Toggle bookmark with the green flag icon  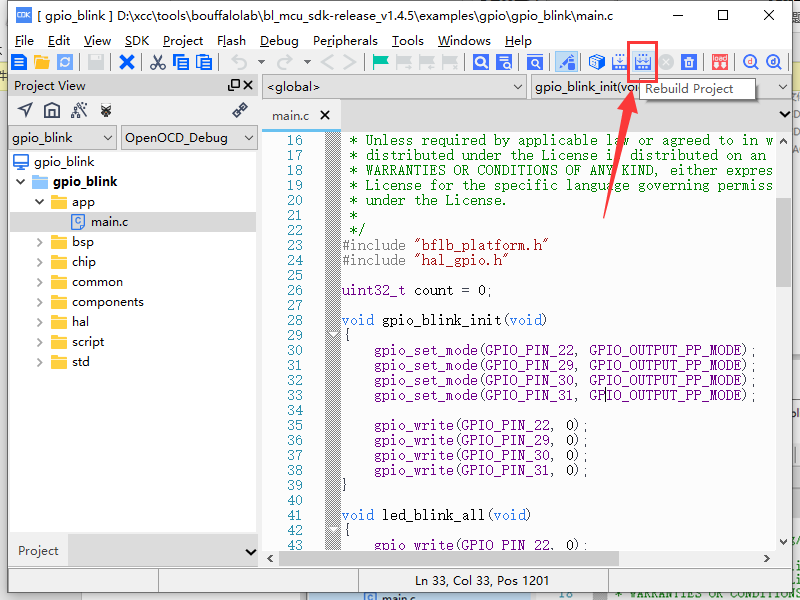tap(381, 62)
